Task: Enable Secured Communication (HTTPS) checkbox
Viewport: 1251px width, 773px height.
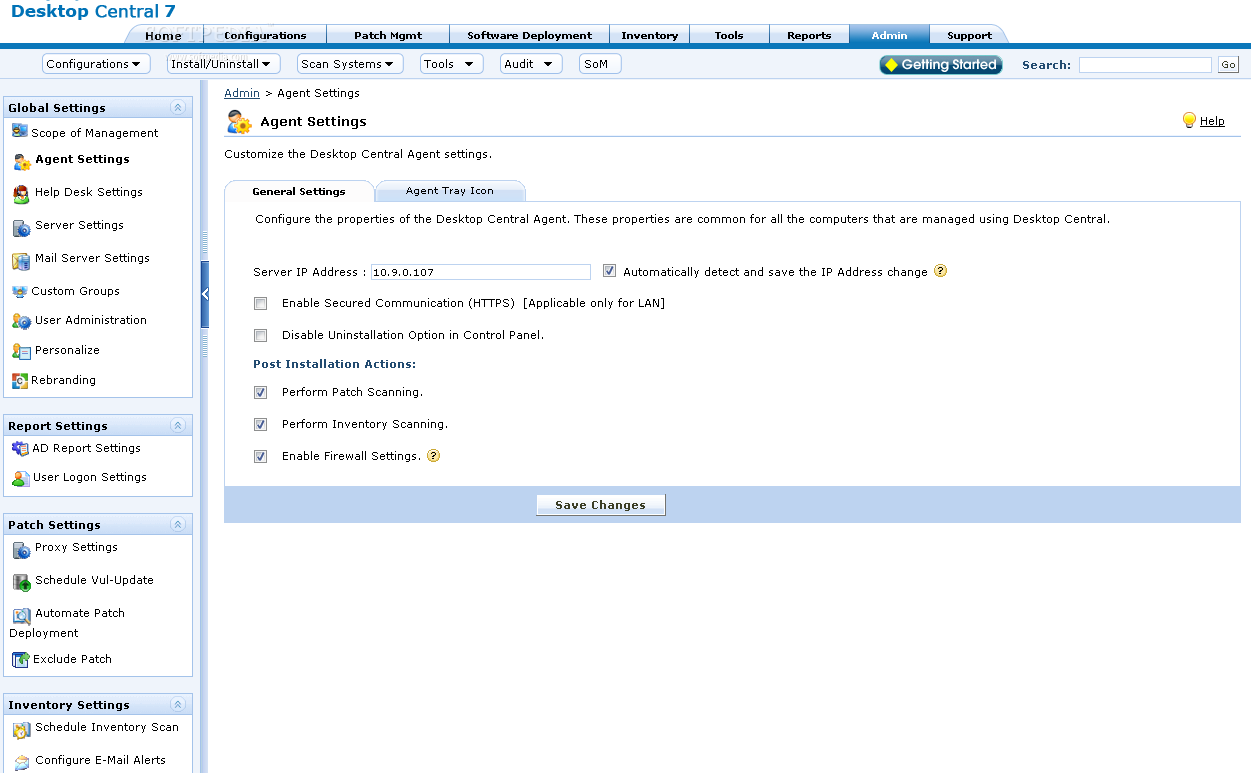Action: [261, 303]
